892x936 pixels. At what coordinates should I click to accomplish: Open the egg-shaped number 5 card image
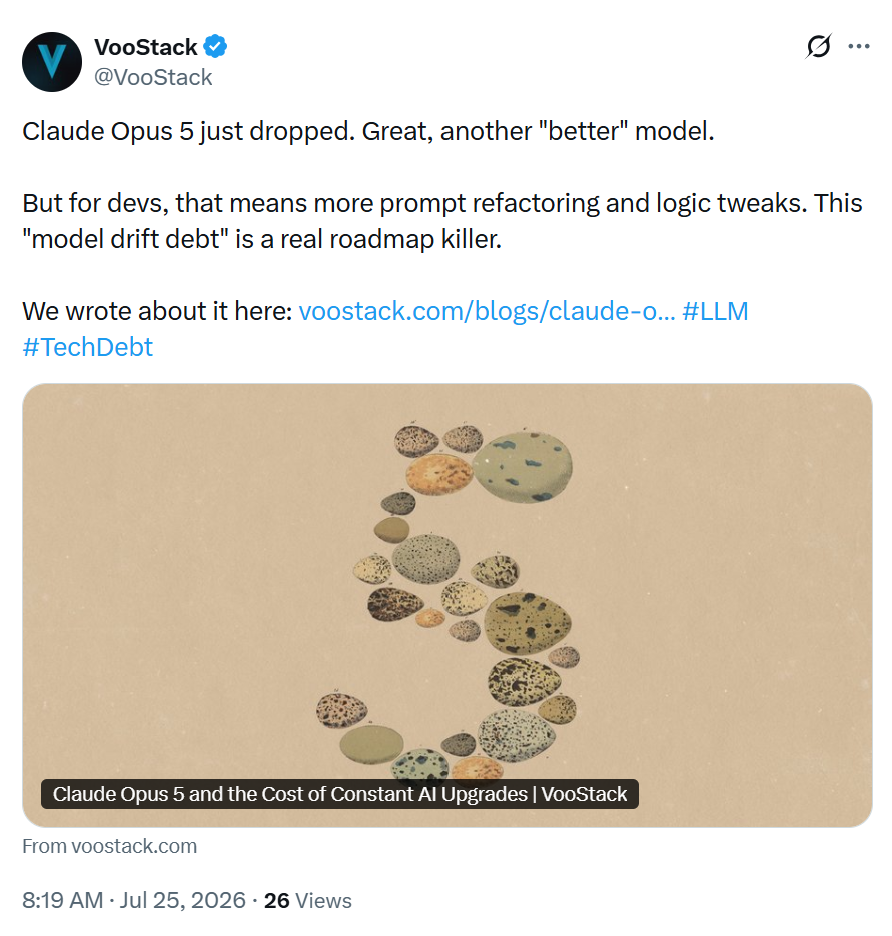click(x=447, y=605)
